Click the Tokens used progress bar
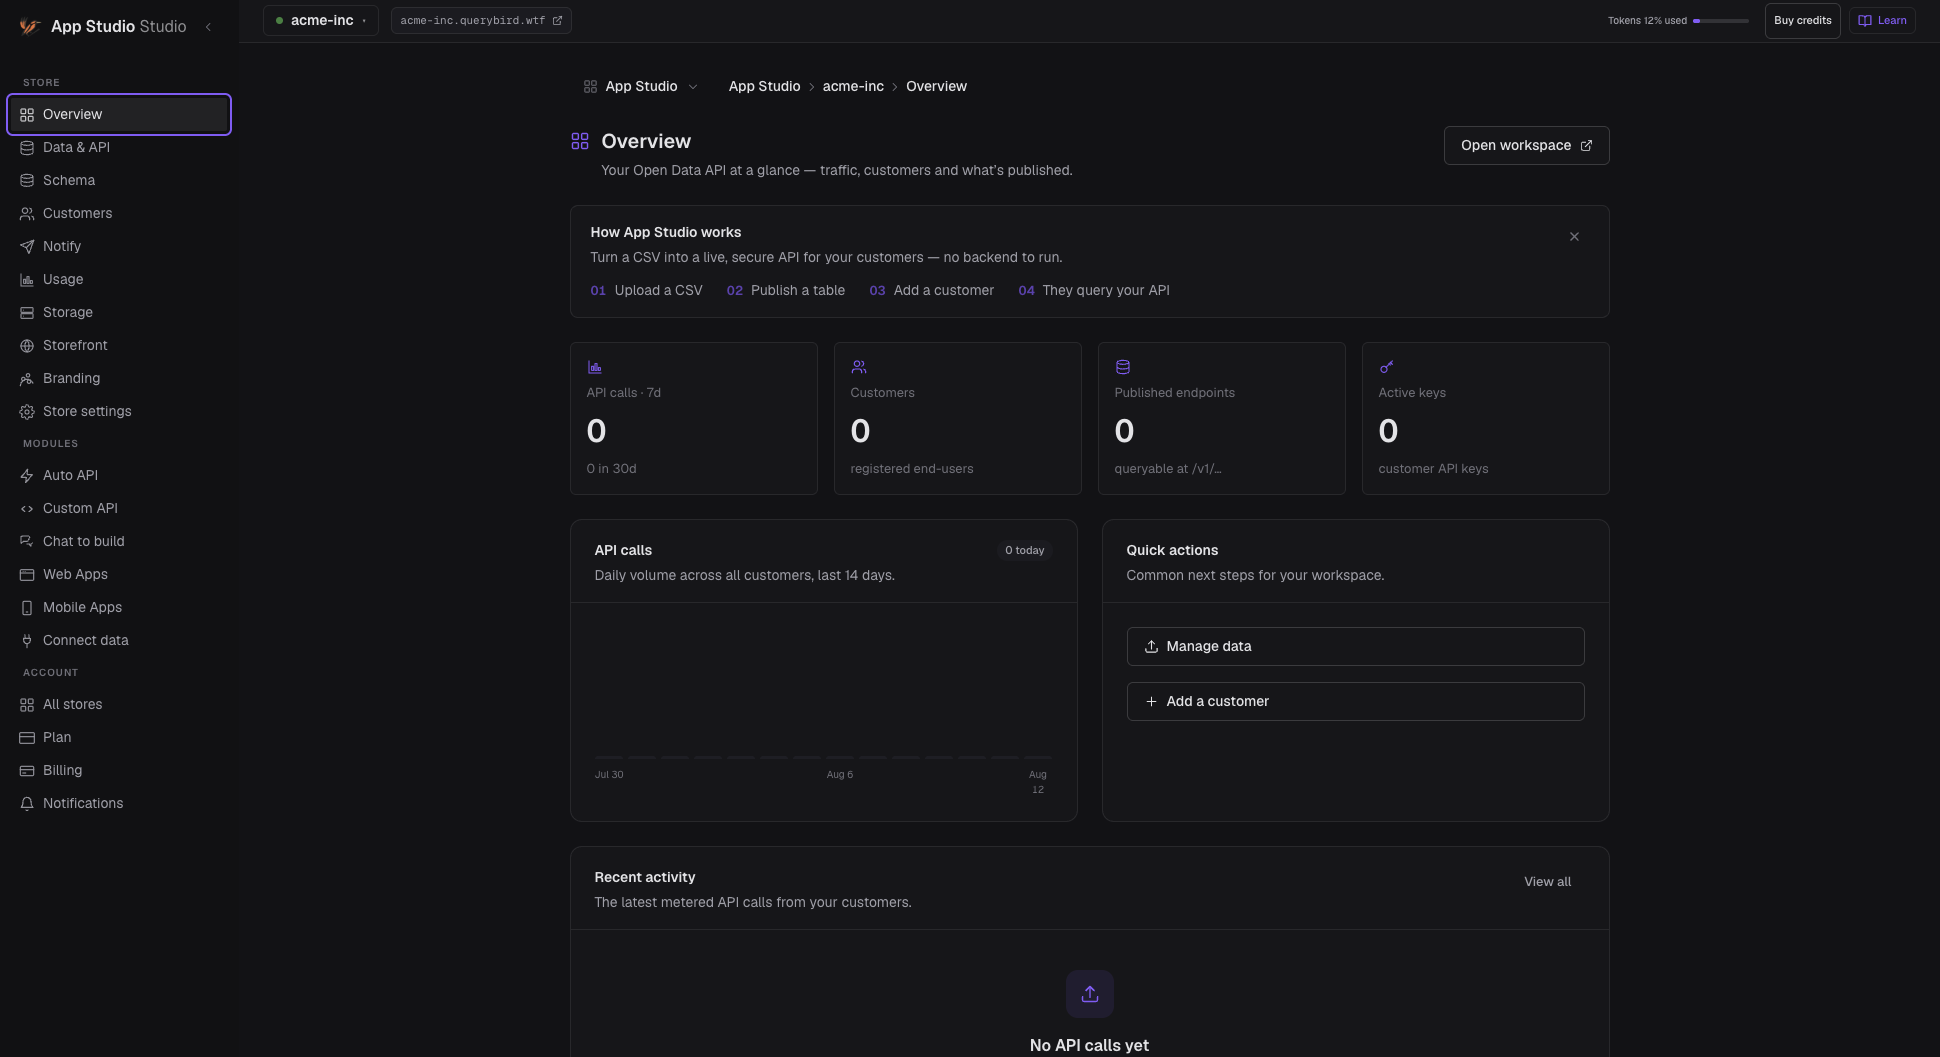The image size is (1940, 1057). 1721,21
